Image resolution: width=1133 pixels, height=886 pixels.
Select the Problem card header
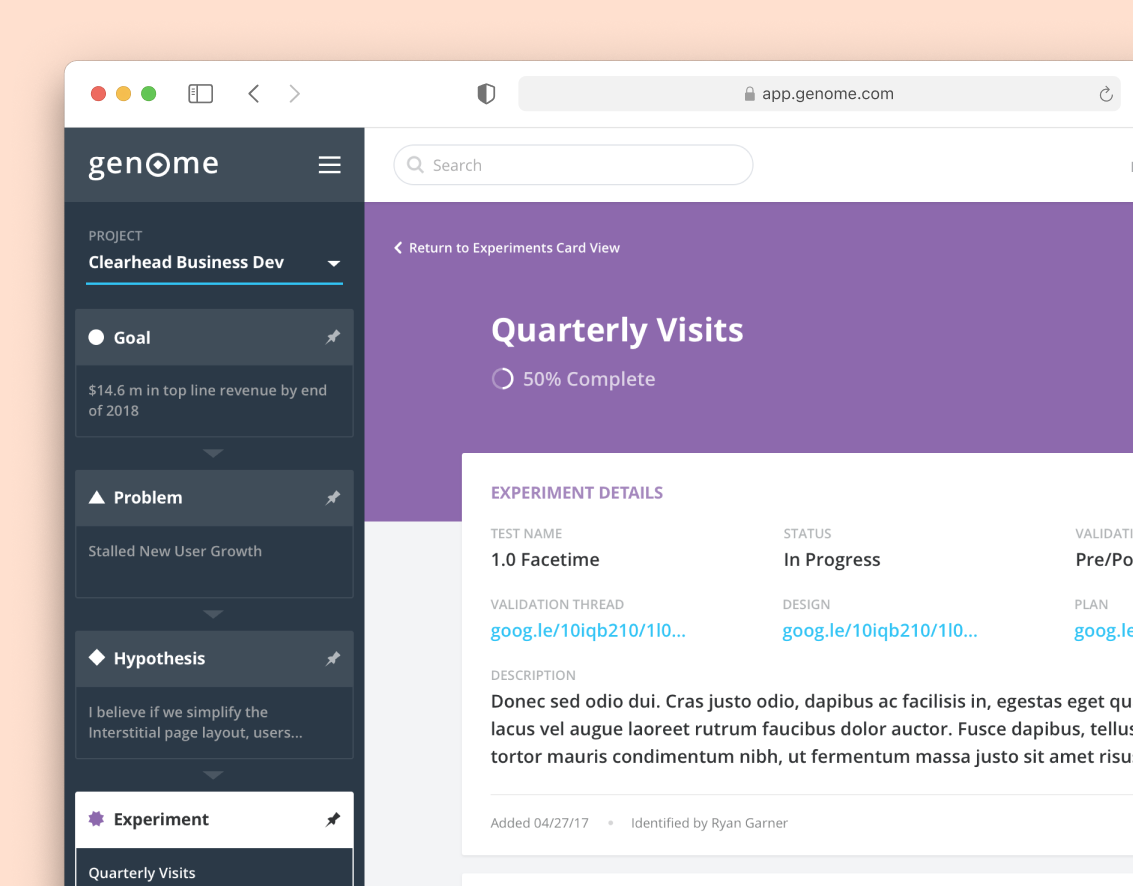(x=214, y=498)
